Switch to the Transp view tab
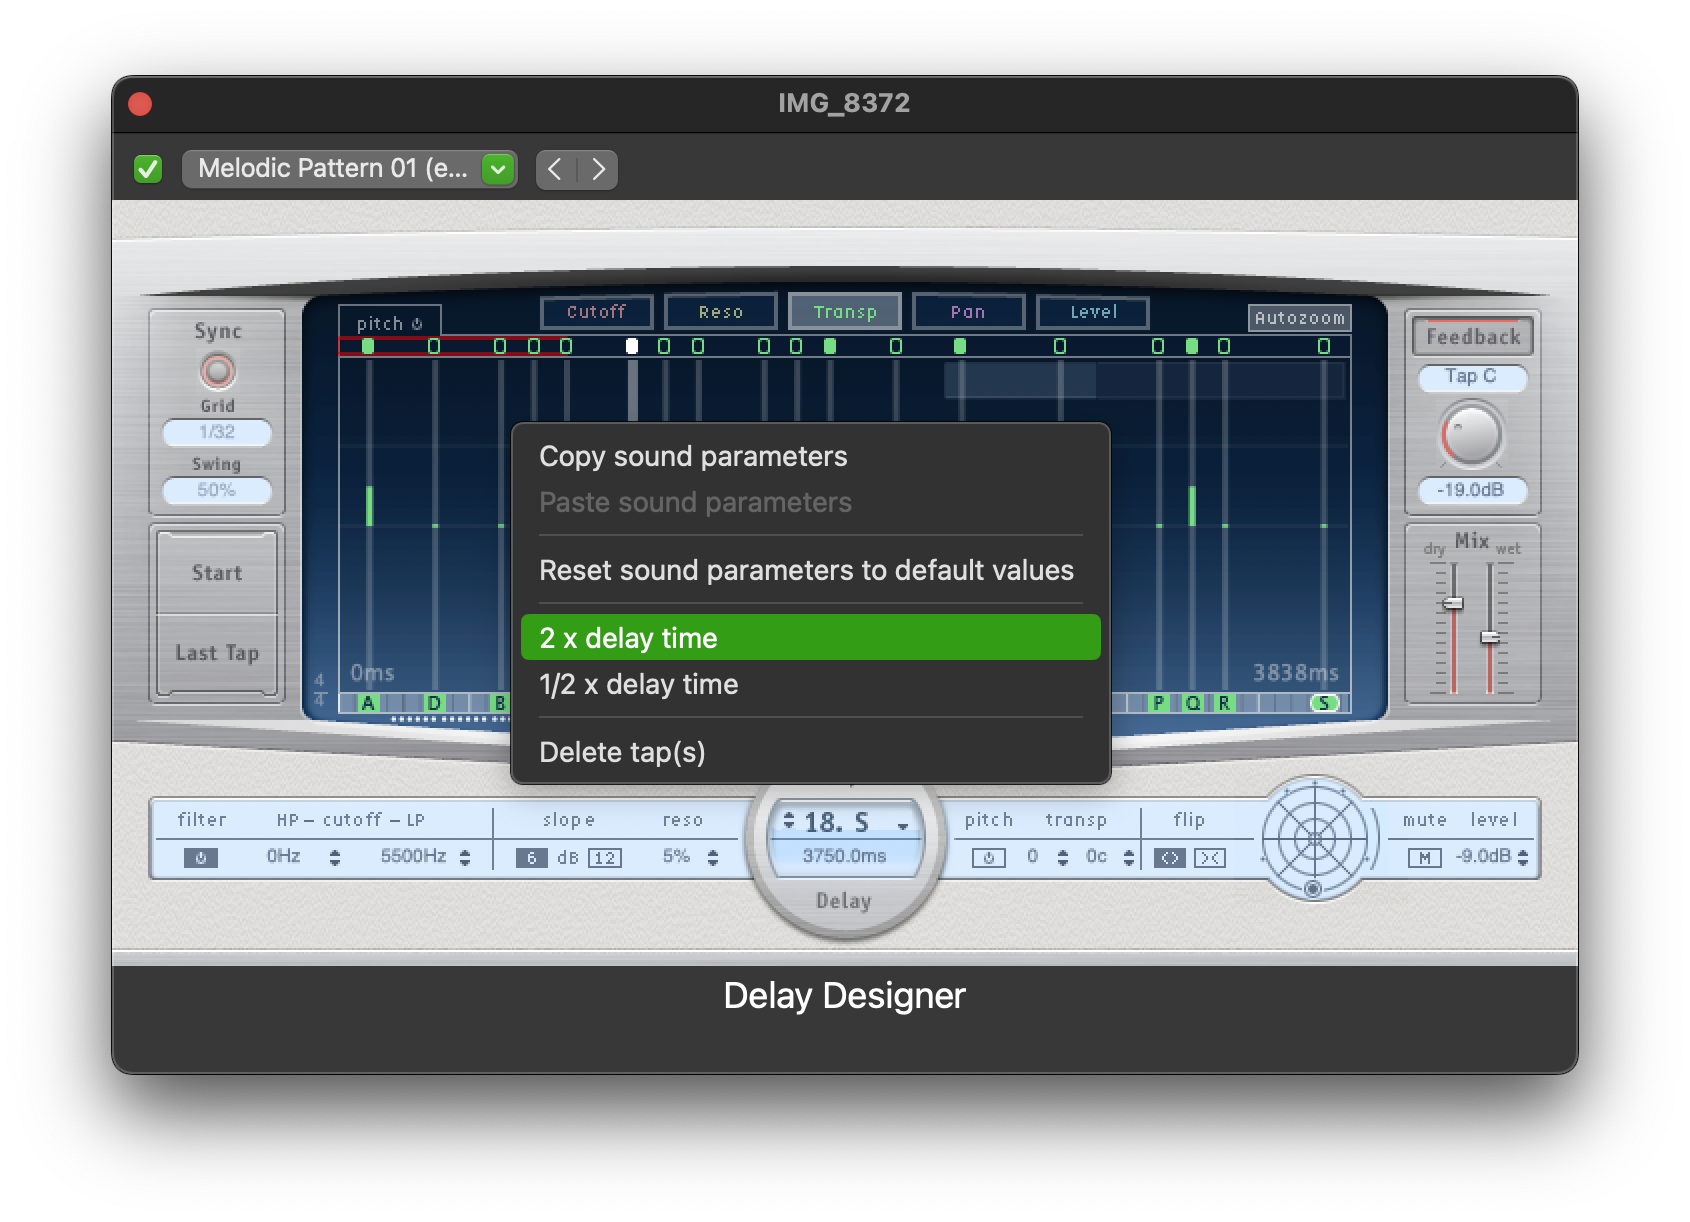 click(x=845, y=312)
